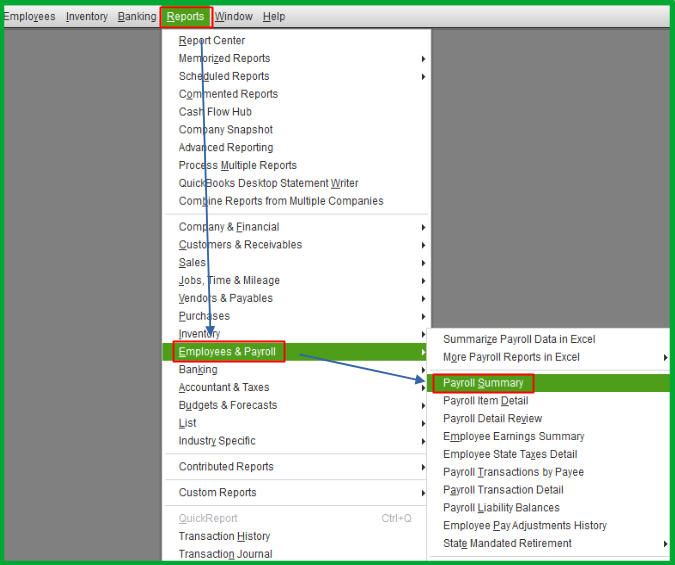Expand Memorized Reports submenu arrow
The width and height of the screenshot is (675, 565).
423,59
